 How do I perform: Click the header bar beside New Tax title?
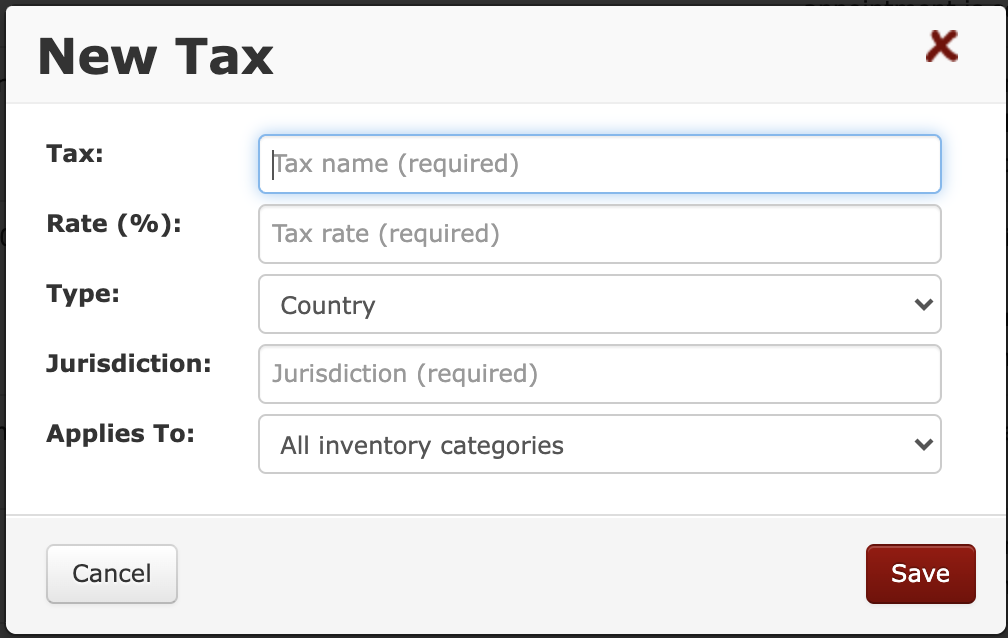click(598, 55)
